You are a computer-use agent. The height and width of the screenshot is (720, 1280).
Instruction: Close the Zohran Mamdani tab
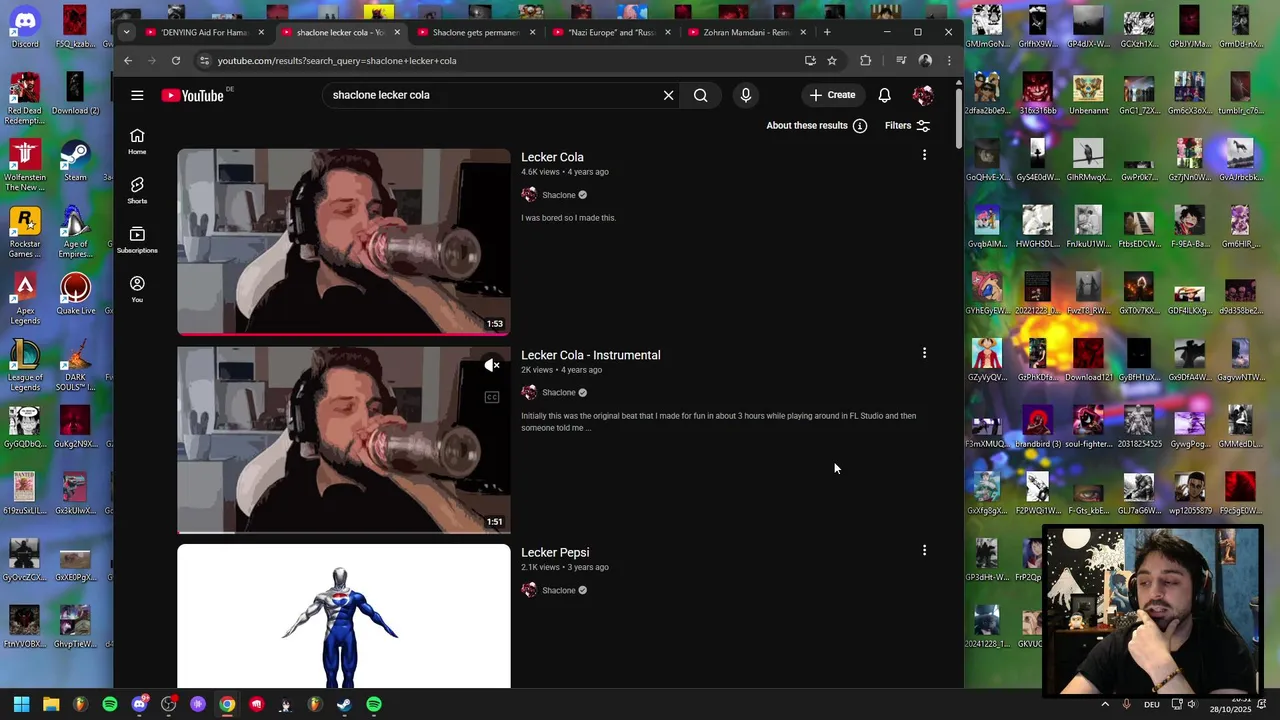803,32
